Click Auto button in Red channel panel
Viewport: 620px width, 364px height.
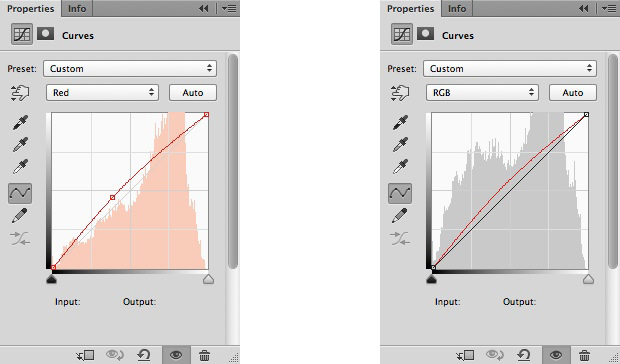(x=193, y=92)
